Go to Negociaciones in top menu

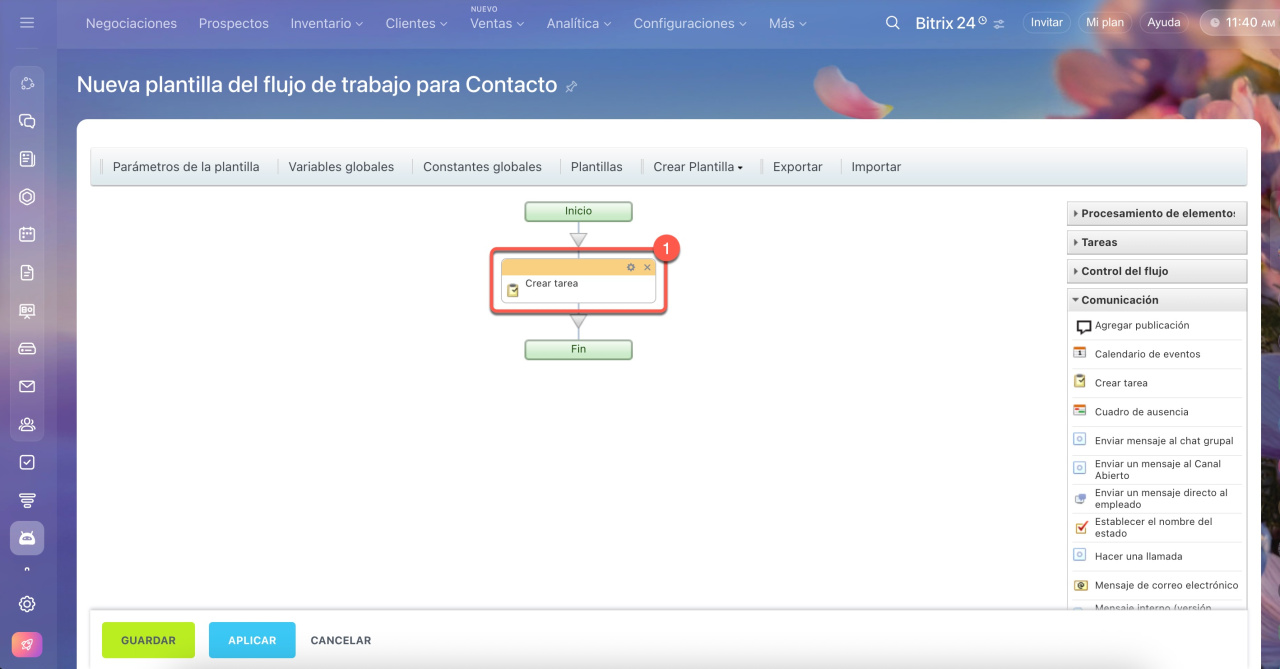coord(131,23)
